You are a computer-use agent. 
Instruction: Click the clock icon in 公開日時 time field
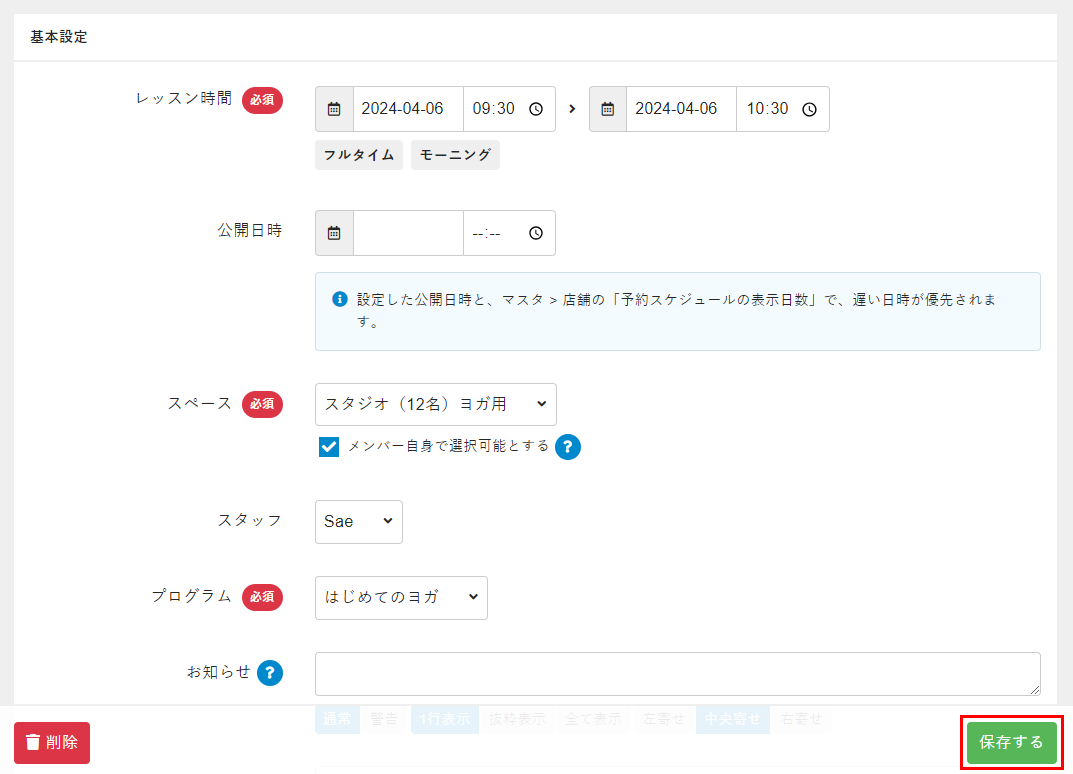536,233
